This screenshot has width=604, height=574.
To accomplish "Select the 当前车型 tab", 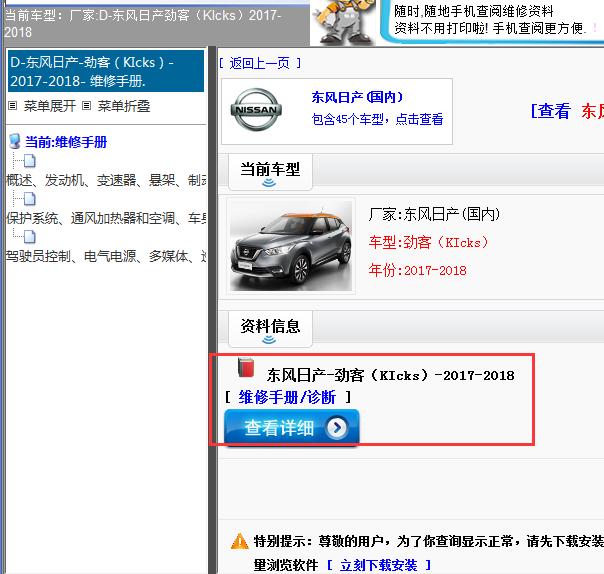I will [x=270, y=172].
